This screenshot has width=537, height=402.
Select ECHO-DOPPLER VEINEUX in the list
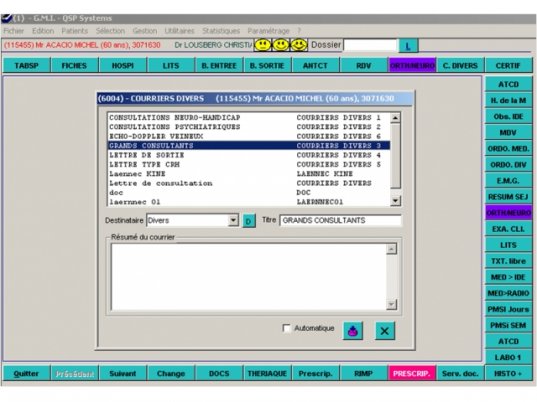[249, 136]
